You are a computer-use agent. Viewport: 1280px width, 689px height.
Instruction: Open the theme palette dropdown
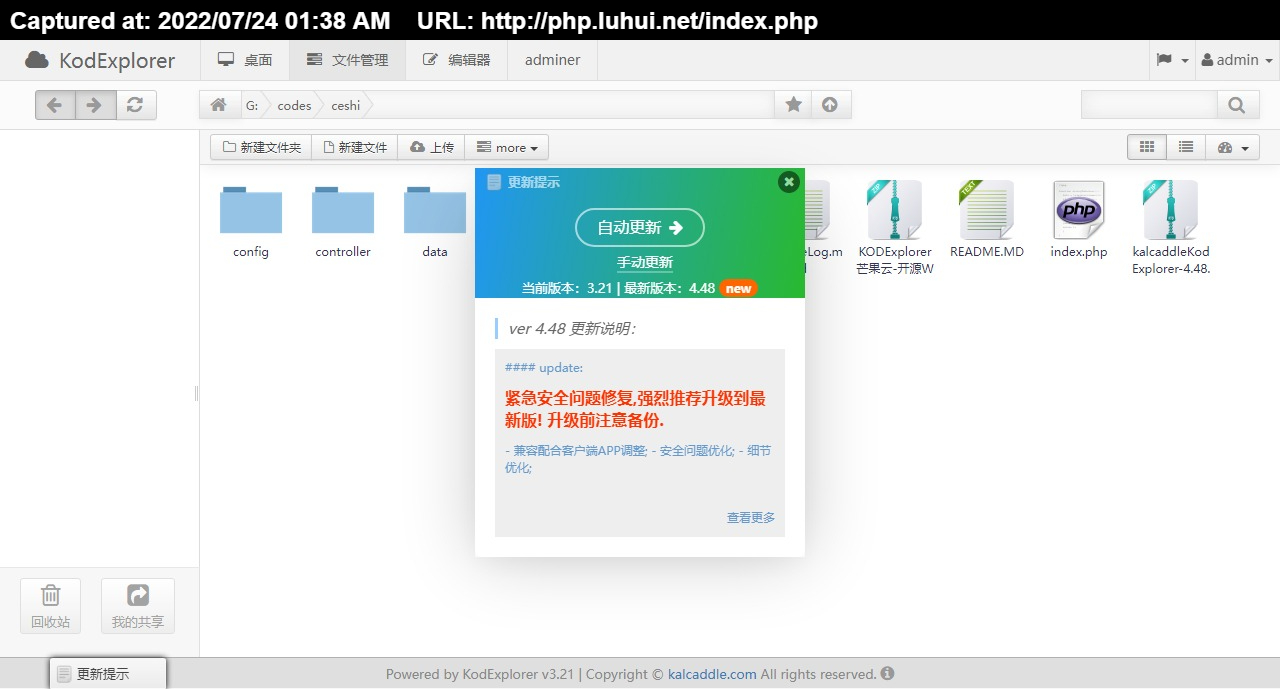pos(1232,147)
